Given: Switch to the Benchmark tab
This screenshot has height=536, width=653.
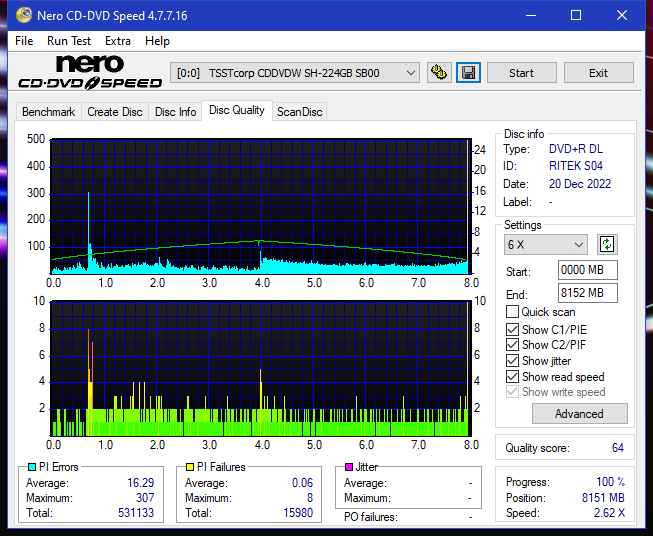Looking at the screenshot, I should 49,112.
